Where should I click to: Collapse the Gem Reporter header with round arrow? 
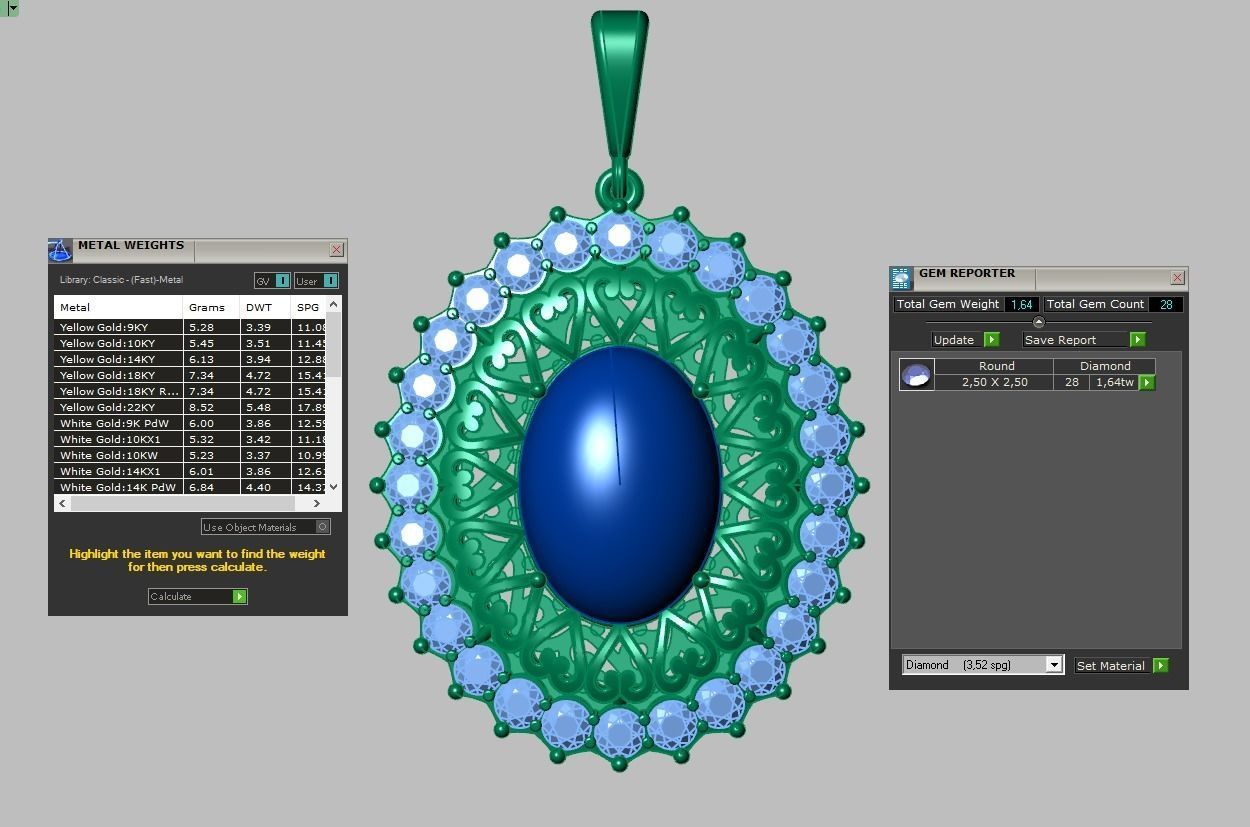pos(1038,322)
